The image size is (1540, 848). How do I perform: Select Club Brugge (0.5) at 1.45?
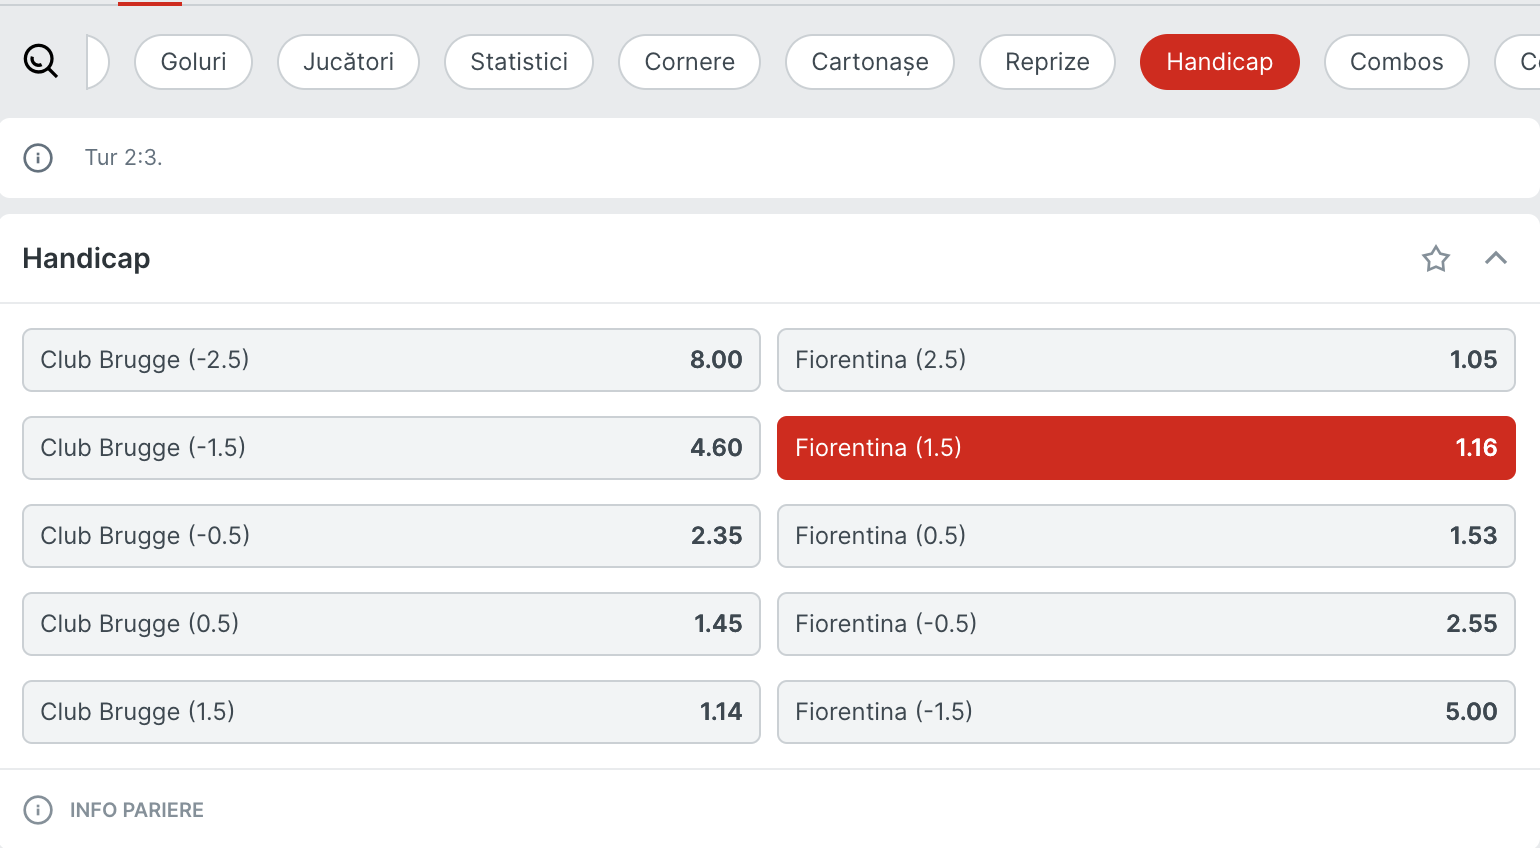391,624
